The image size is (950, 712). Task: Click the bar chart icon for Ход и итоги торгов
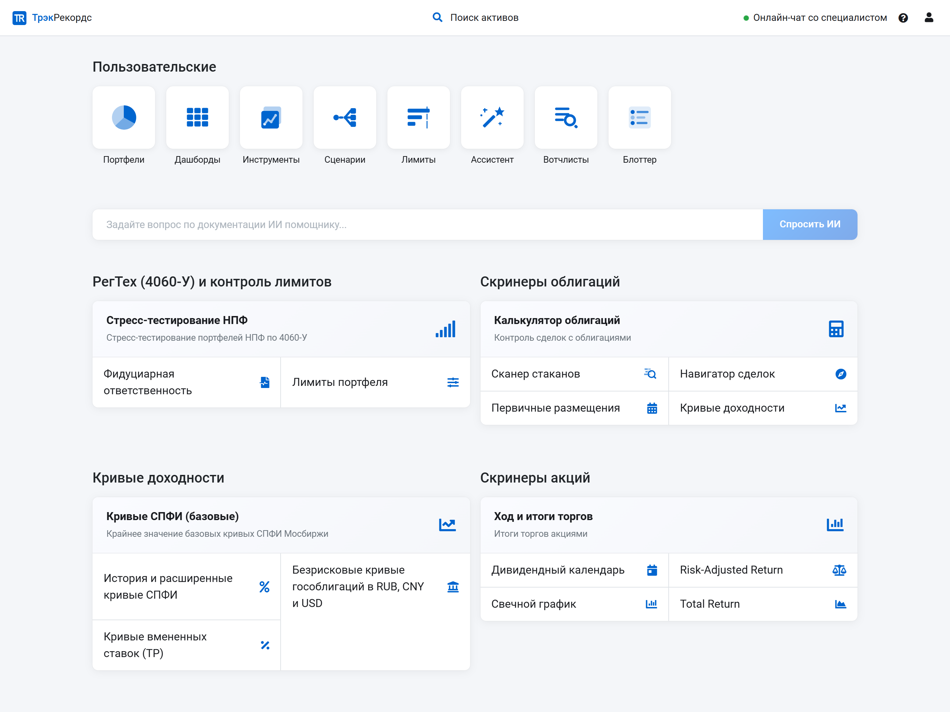click(x=835, y=525)
